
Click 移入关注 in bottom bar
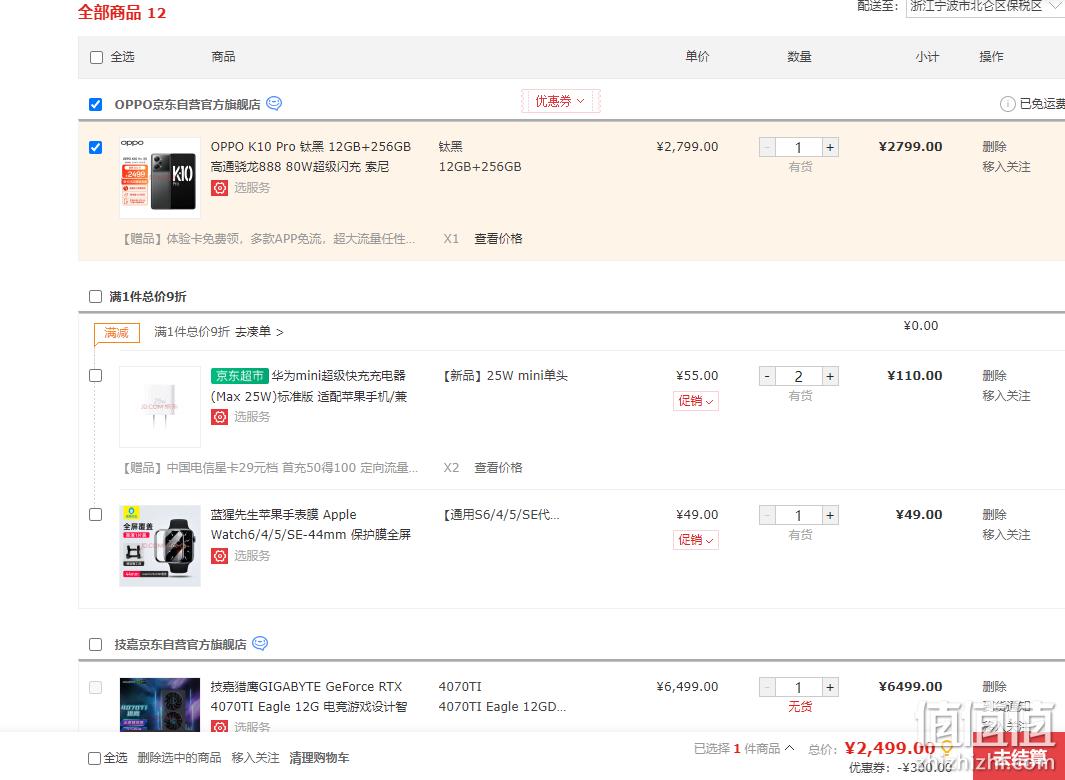[255, 758]
